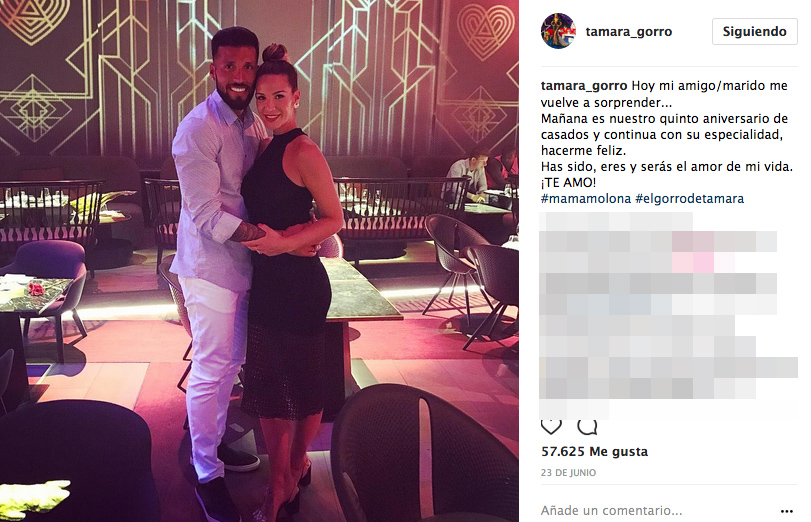
Task: Select the man in the white shirt
Action: pyautogui.click(x=215, y=269)
